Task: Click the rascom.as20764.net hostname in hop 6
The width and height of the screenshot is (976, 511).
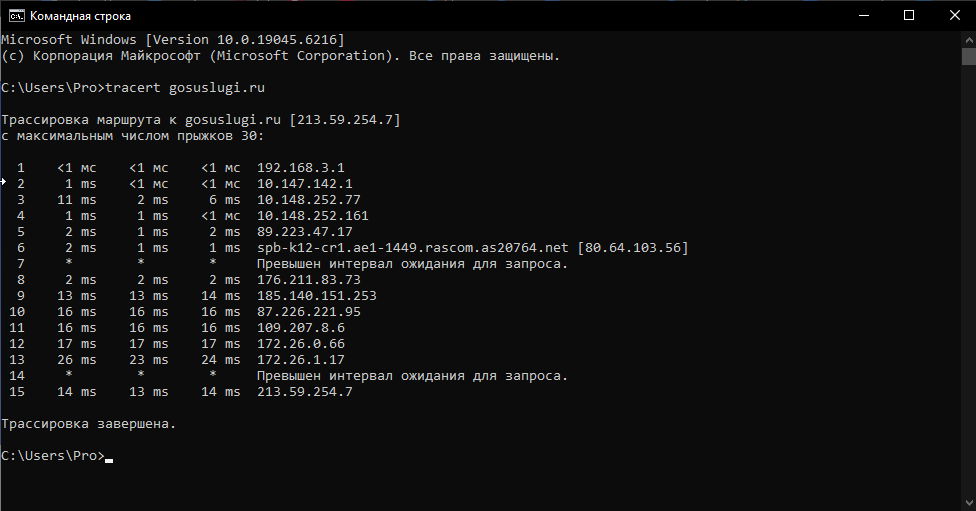Action: point(413,248)
